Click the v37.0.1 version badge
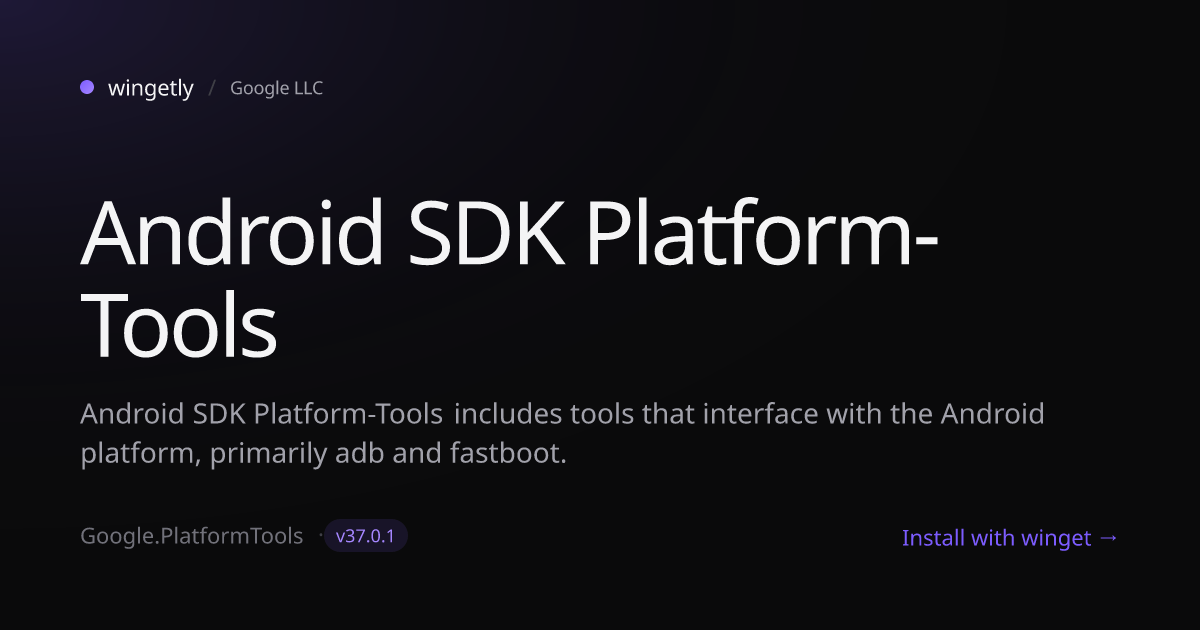1200x630 pixels. pyautogui.click(x=366, y=536)
